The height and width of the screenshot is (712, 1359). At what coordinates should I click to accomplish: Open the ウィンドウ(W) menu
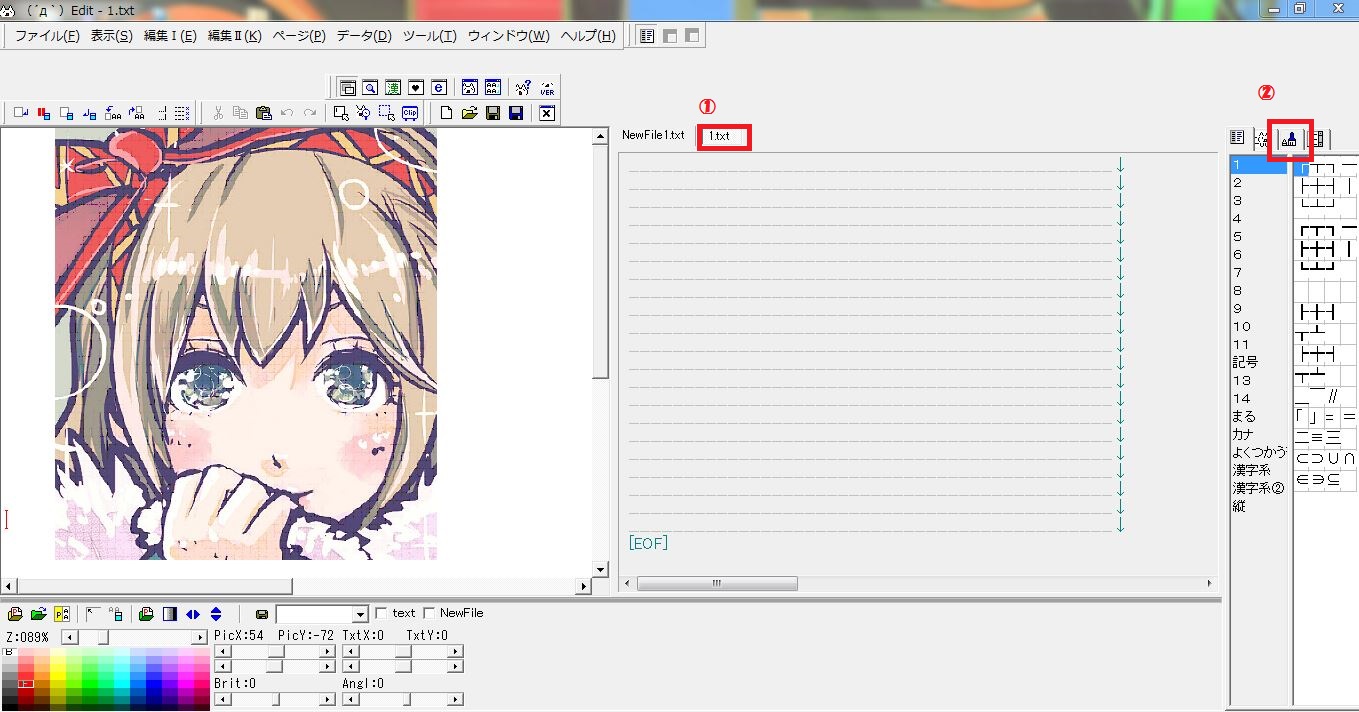click(509, 36)
